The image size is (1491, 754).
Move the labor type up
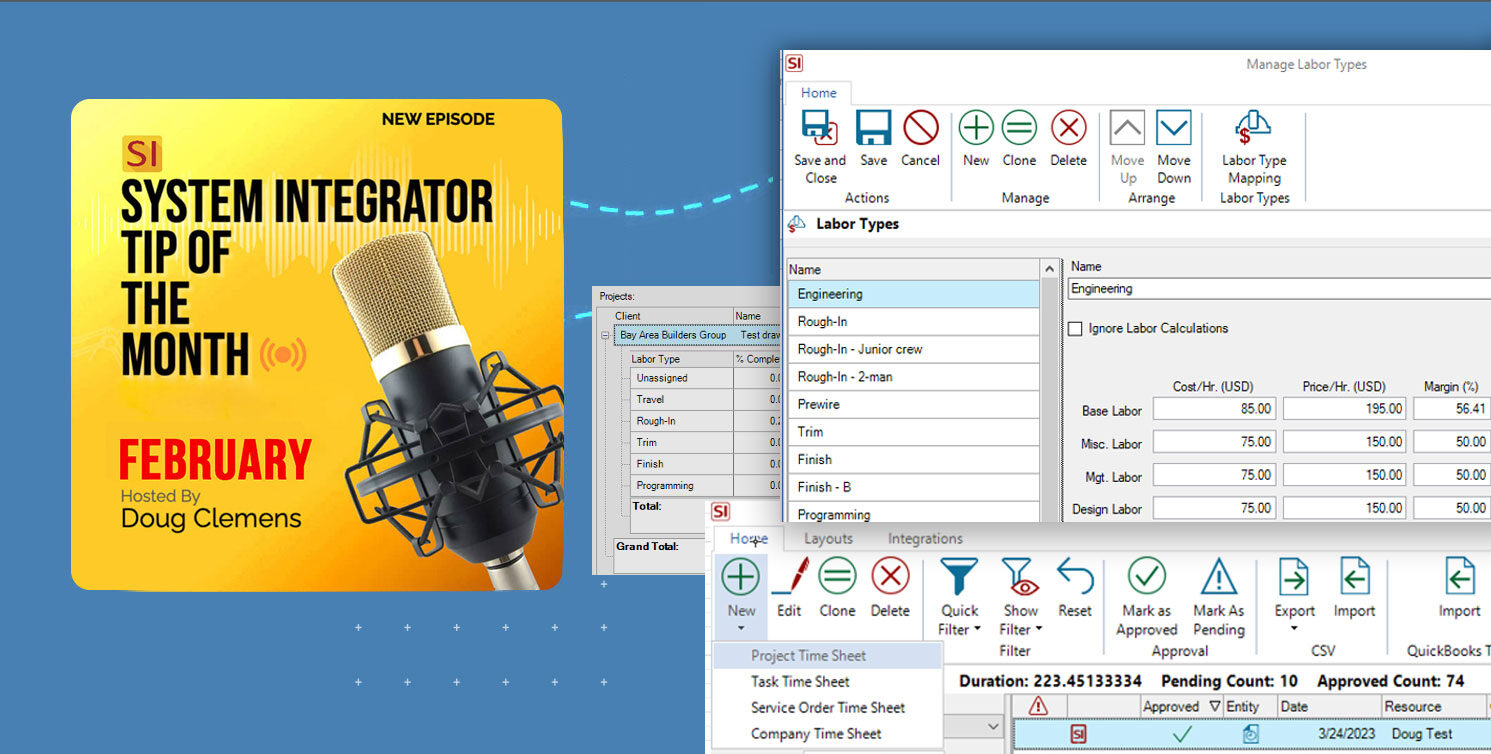(x=1127, y=147)
